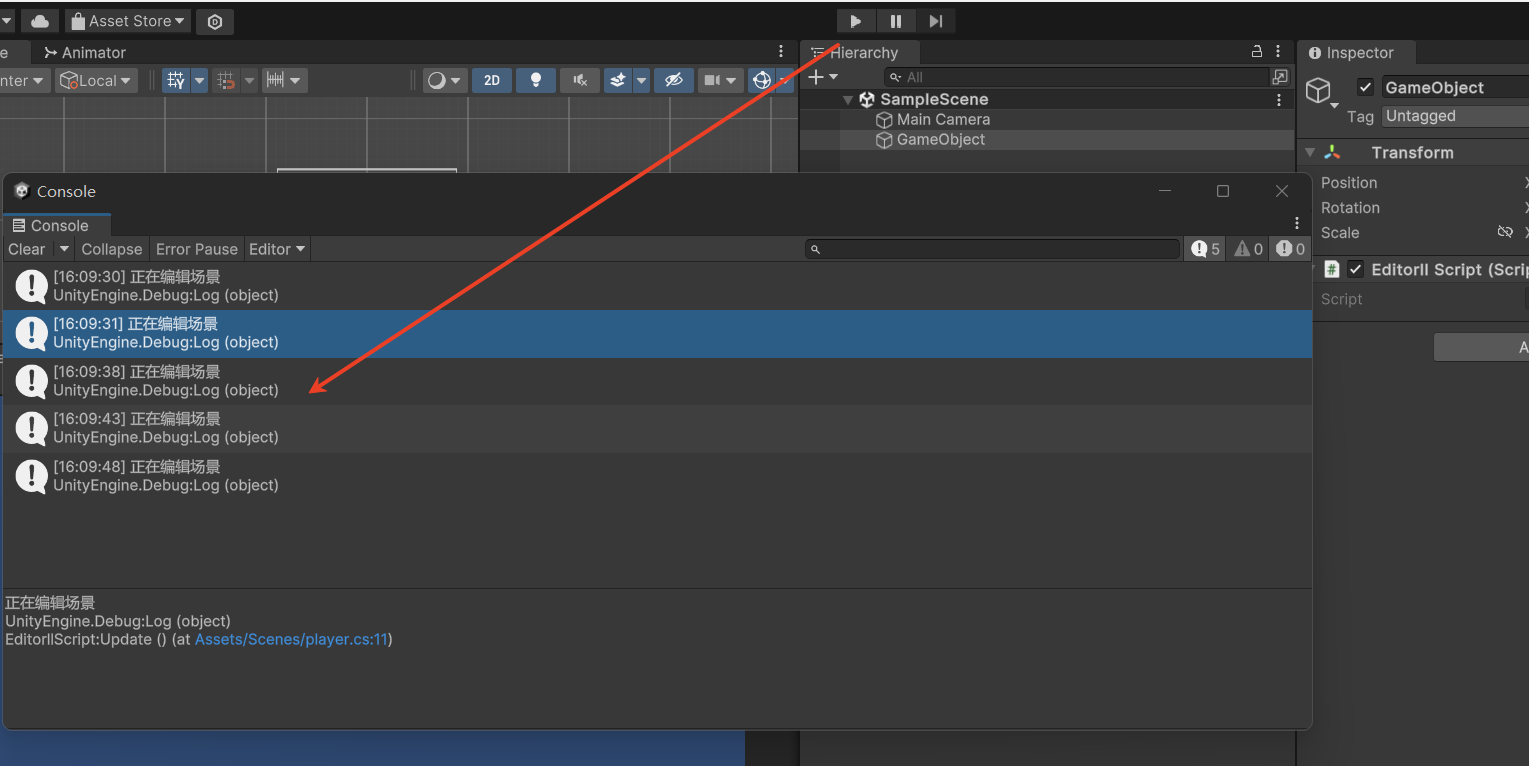The height and width of the screenshot is (766, 1529).
Task: Disable the EditorII Script component checkbox
Action: (1356, 269)
